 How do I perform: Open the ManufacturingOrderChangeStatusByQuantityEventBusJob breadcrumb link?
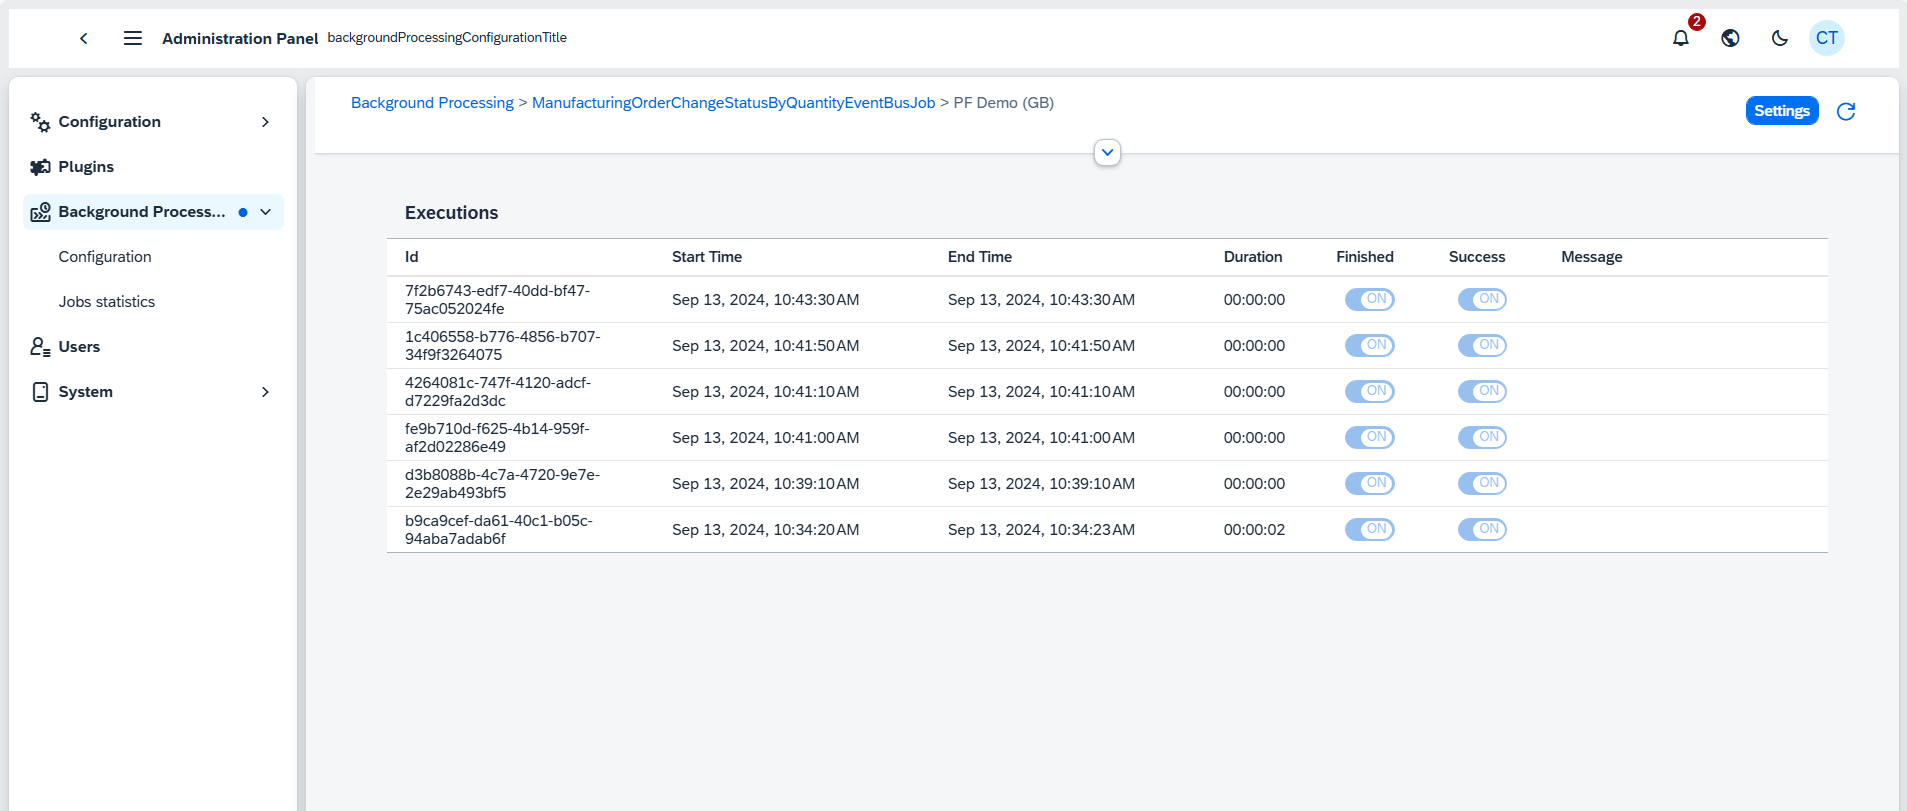pos(733,103)
